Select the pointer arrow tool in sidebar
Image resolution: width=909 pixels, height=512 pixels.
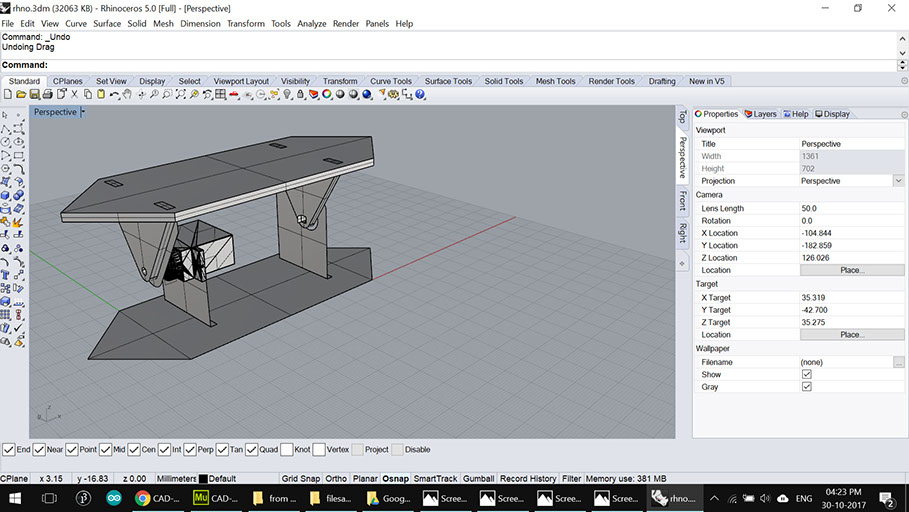click(x=5, y=115)
